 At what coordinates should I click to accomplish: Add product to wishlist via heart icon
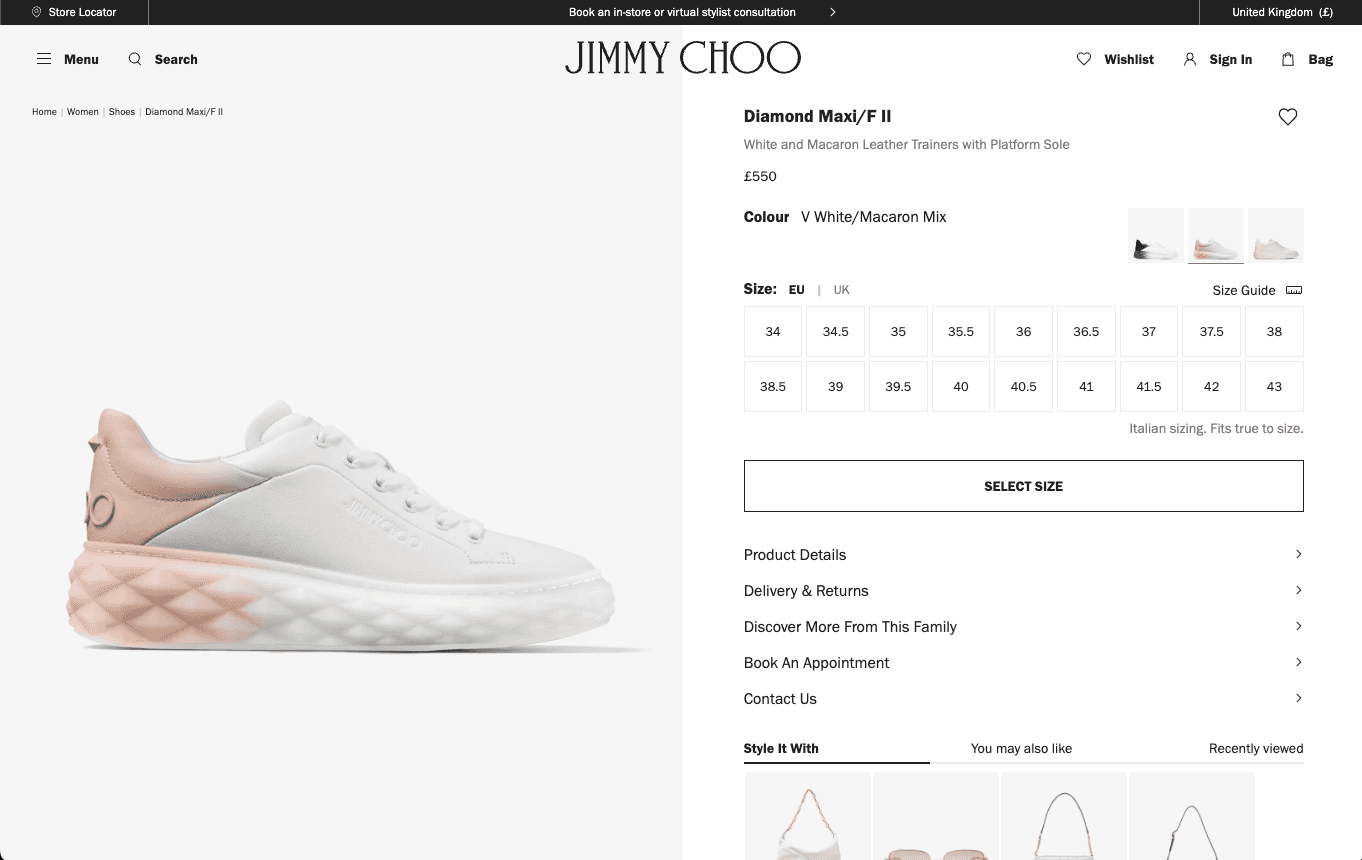coord(1287,116)
